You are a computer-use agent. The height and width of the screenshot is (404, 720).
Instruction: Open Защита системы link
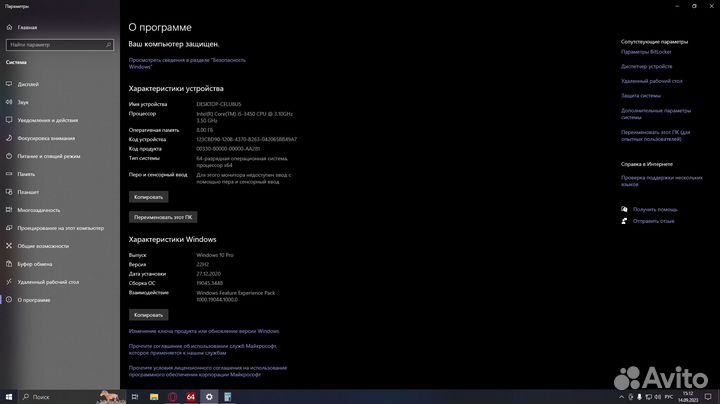(641, 96)
